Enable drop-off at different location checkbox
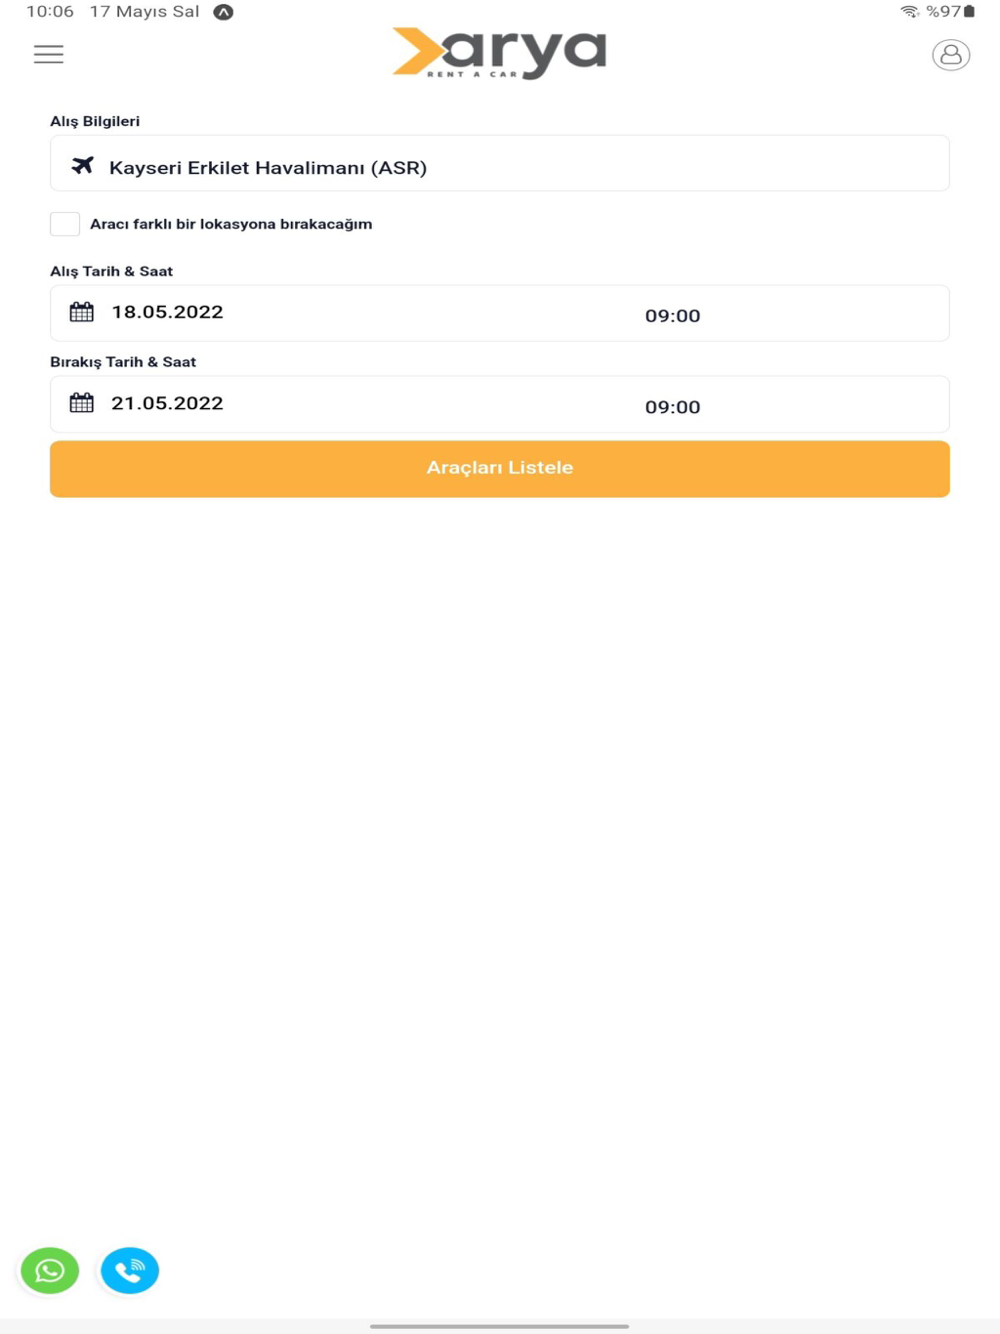 pyautogui.click(x=65, y=224)
